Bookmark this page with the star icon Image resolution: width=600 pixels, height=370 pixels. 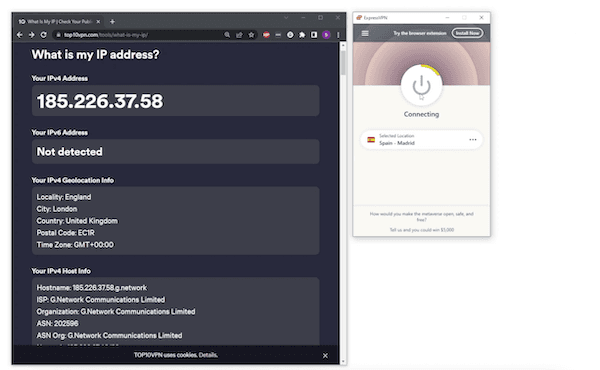(251, 35)
